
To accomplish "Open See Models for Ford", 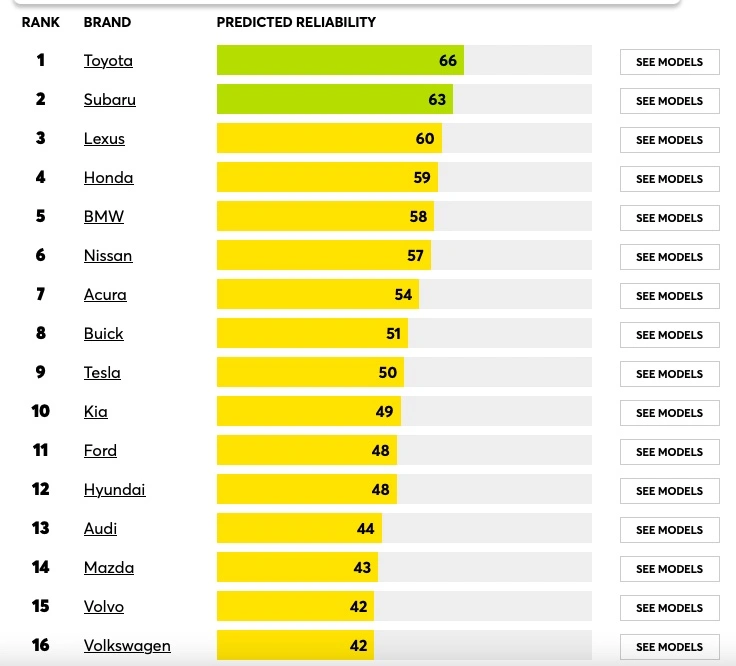I will 669,452.
